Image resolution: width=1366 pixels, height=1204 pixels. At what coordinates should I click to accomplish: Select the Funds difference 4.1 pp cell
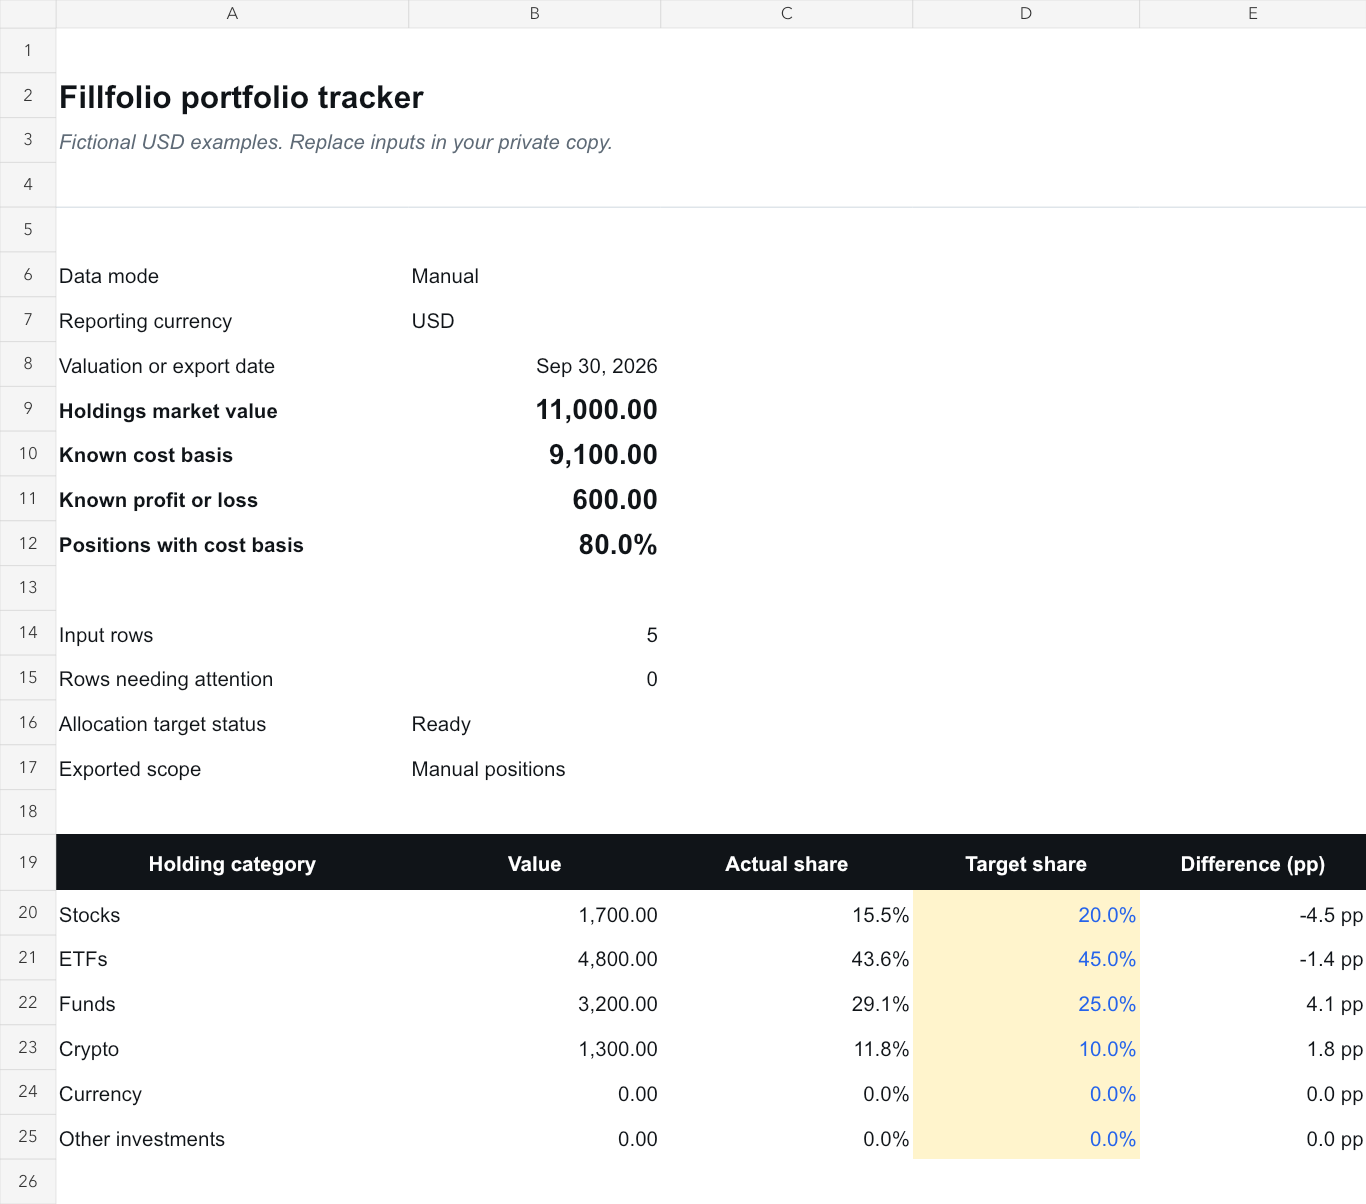coord(1253,1004)
